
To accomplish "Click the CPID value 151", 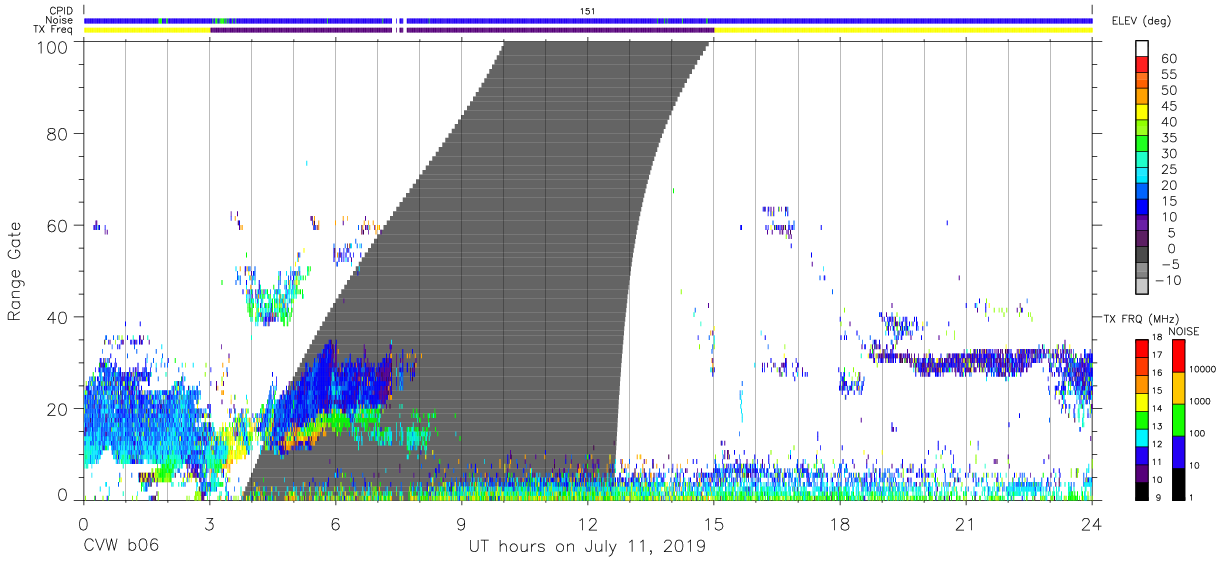I will [588, 10].
